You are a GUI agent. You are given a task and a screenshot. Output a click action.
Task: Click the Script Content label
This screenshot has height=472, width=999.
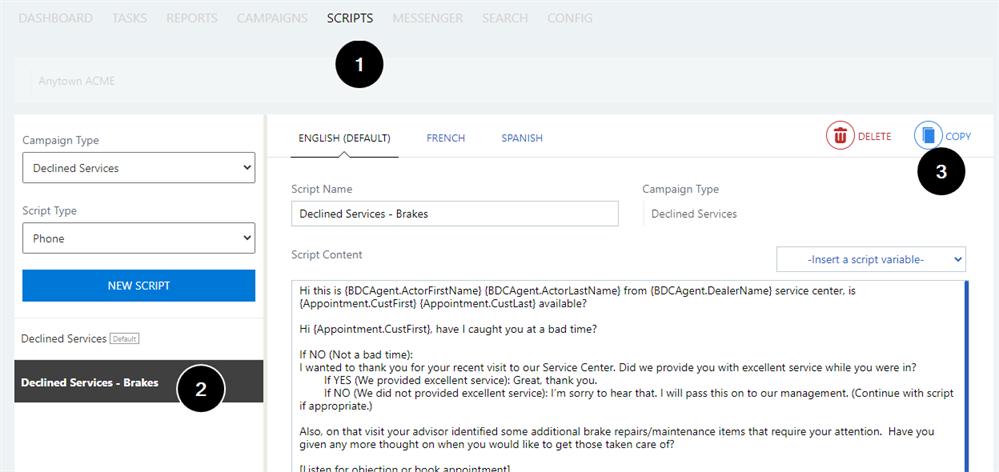click(x=327, y=255)
